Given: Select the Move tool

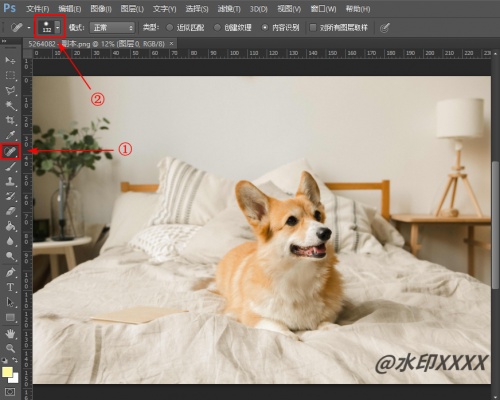Looking at the screenshot, I should tap(10, 60).
